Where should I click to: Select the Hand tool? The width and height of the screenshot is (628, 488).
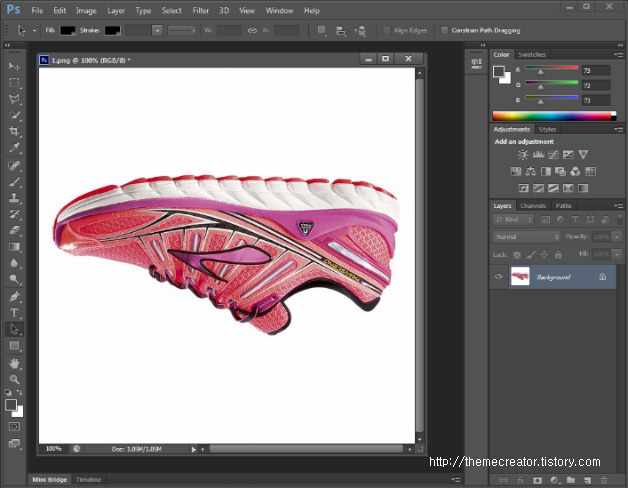click(14, 363)
